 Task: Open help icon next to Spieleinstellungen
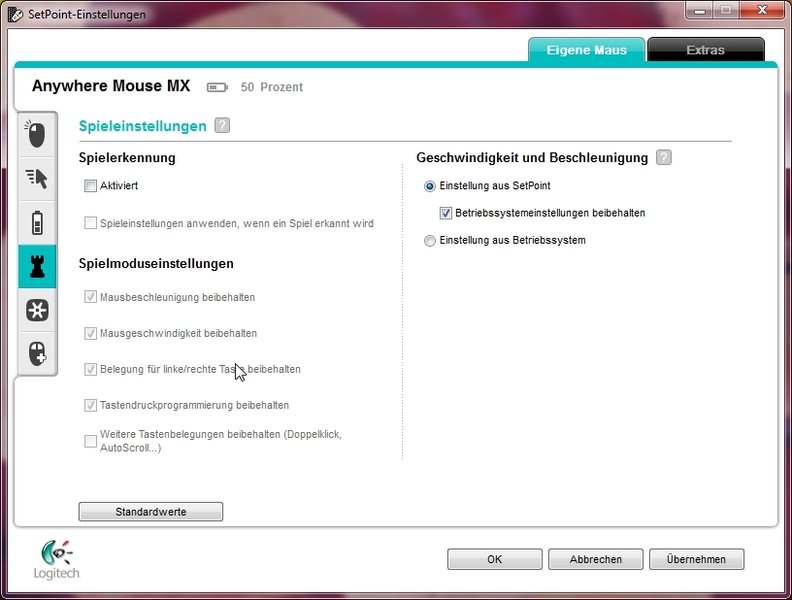222,125
